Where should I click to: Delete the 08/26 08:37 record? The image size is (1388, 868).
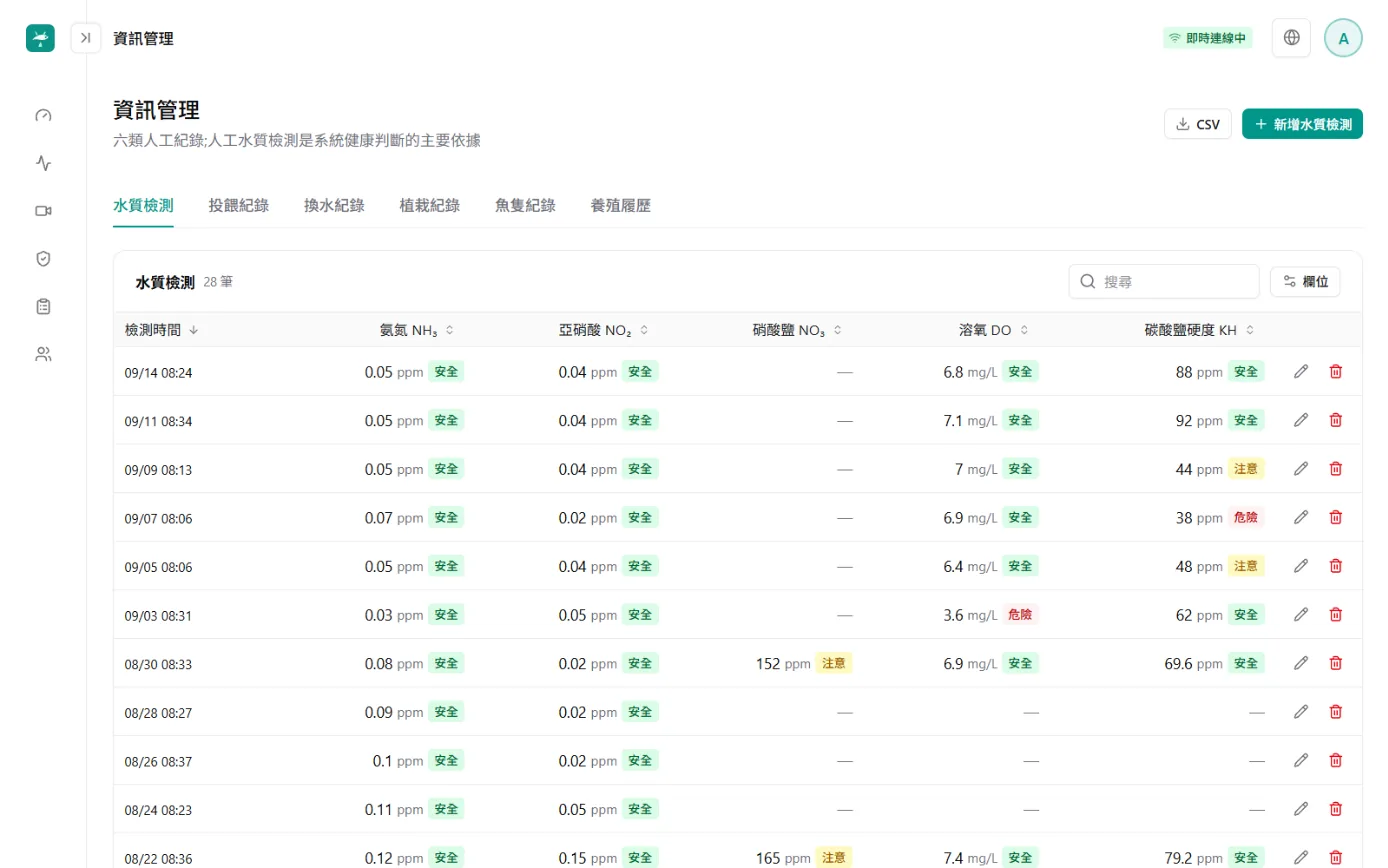point(1335,760)
